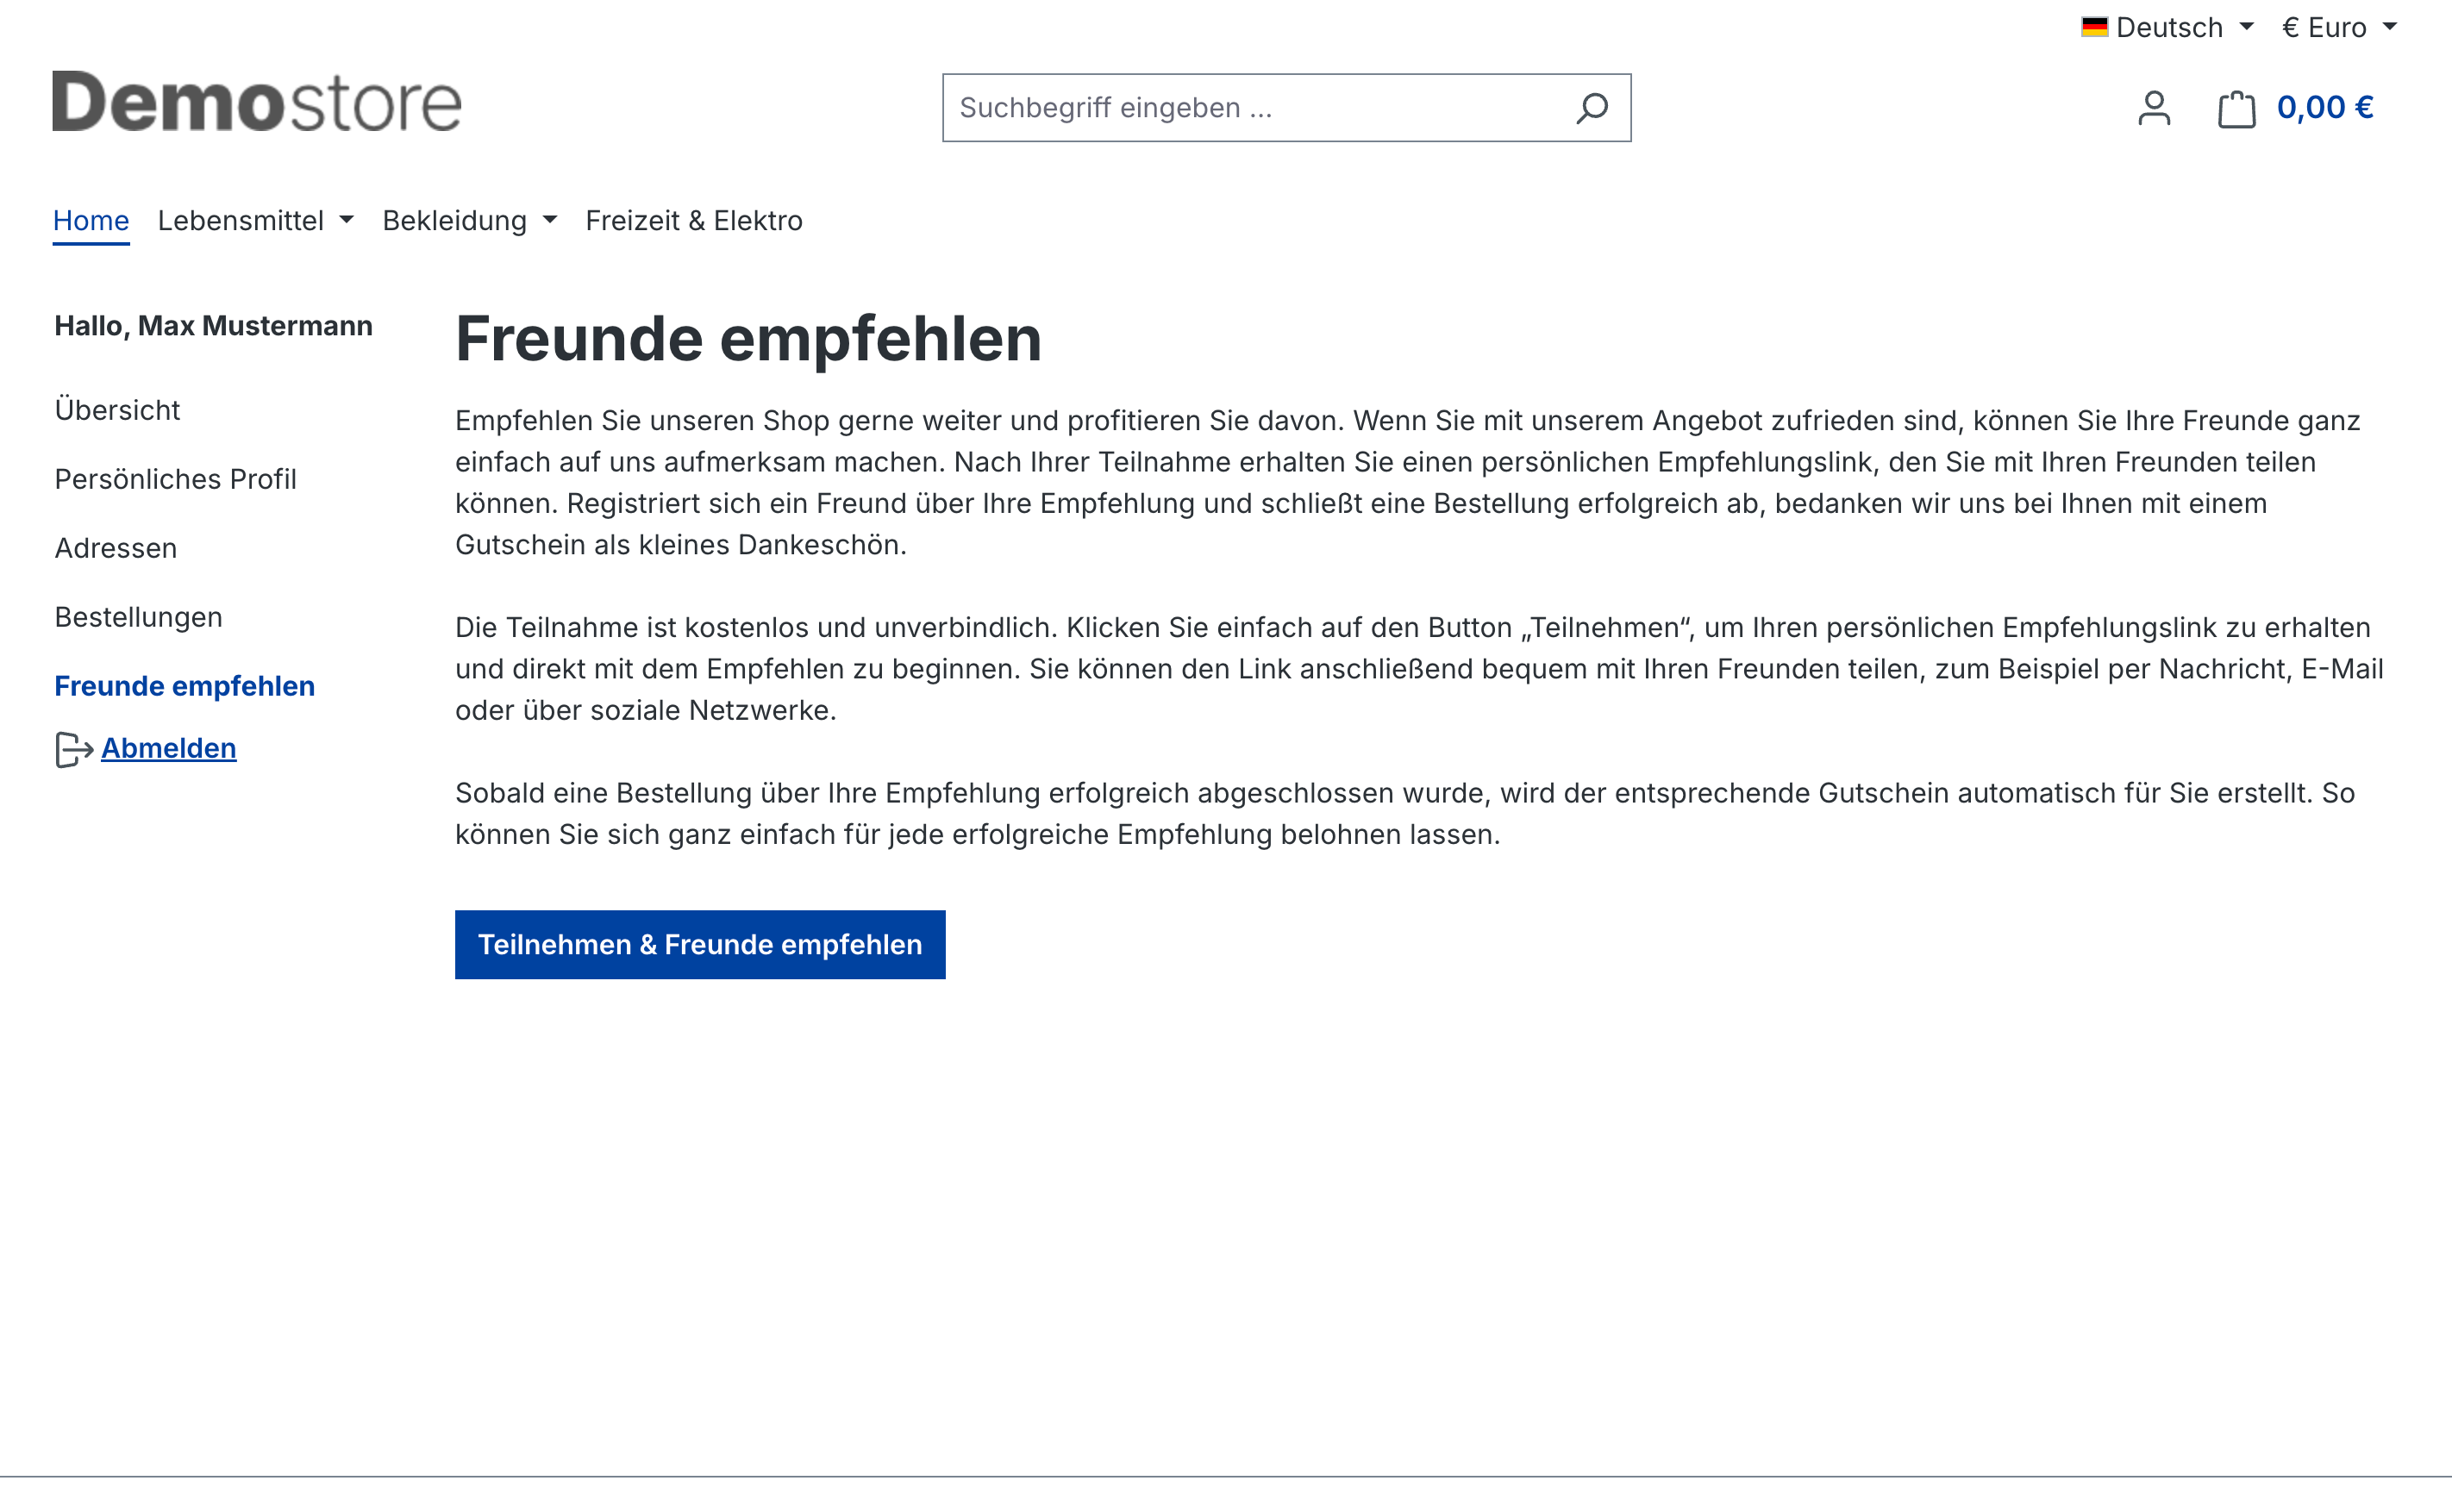Click the Abmelden link
Viewport: 2452px width, 1512px height.
tap(168, 748)
